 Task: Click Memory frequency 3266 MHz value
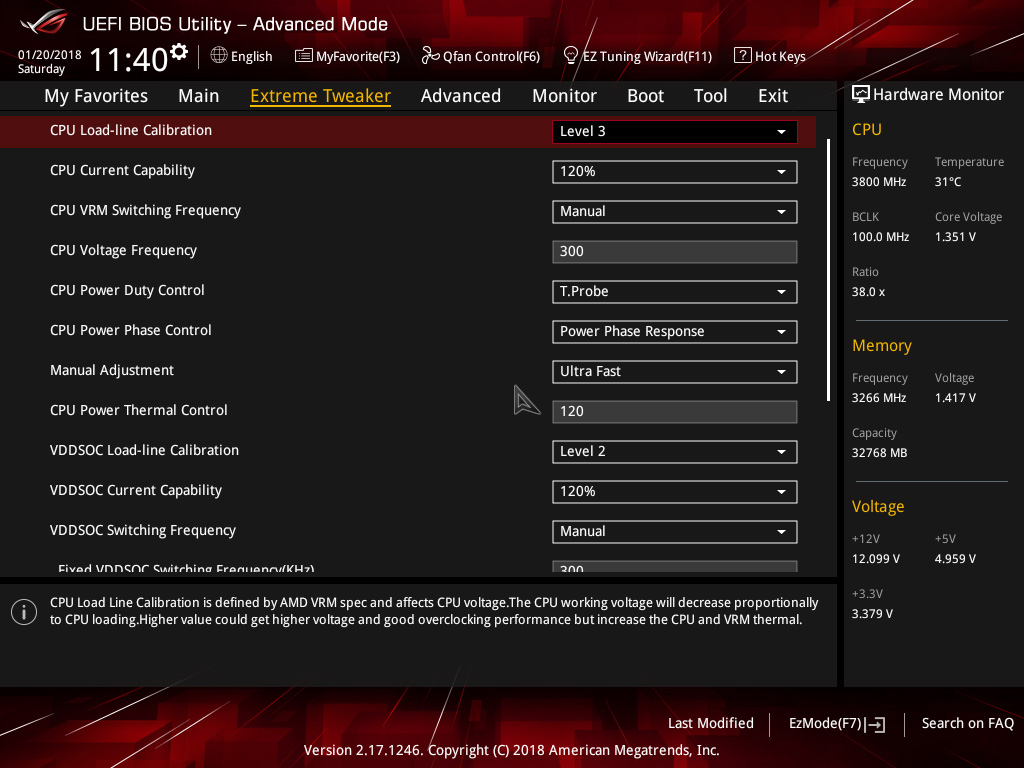pyautogui.click(x=878, y=398)
